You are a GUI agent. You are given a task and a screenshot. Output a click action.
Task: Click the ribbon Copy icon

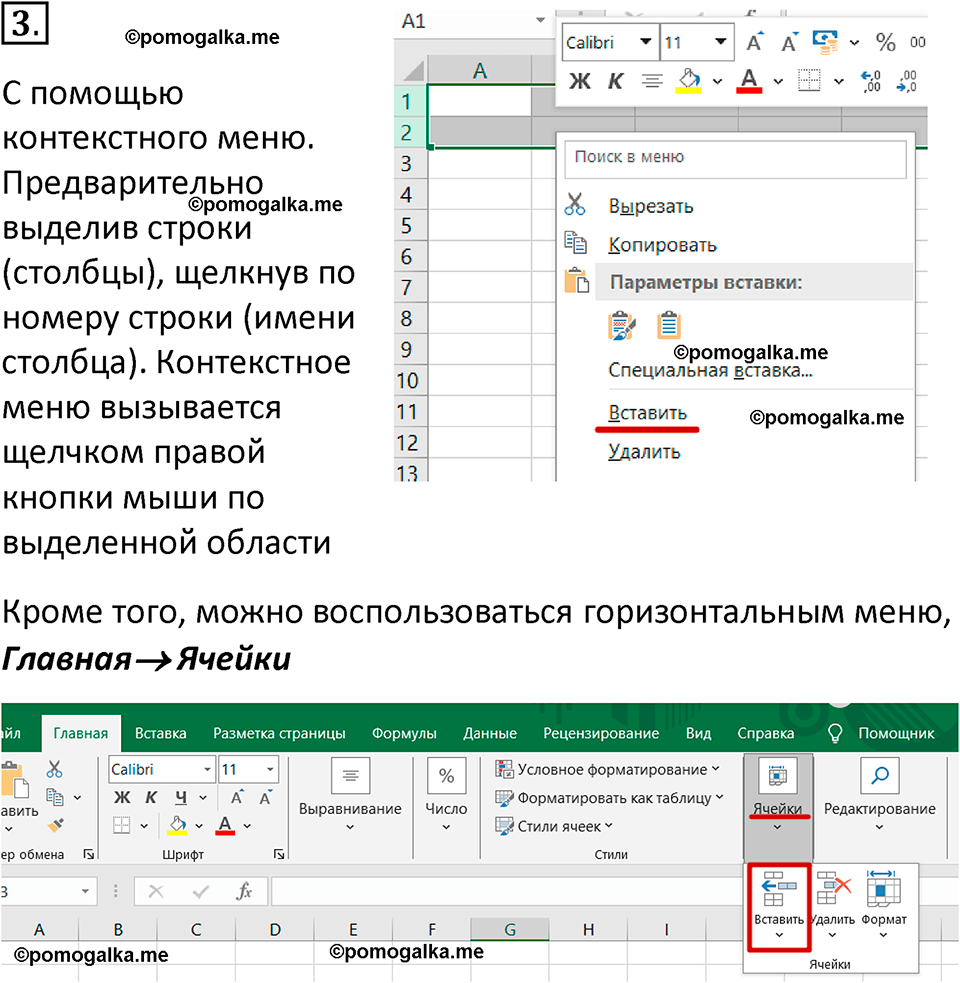tap(55, 797)
